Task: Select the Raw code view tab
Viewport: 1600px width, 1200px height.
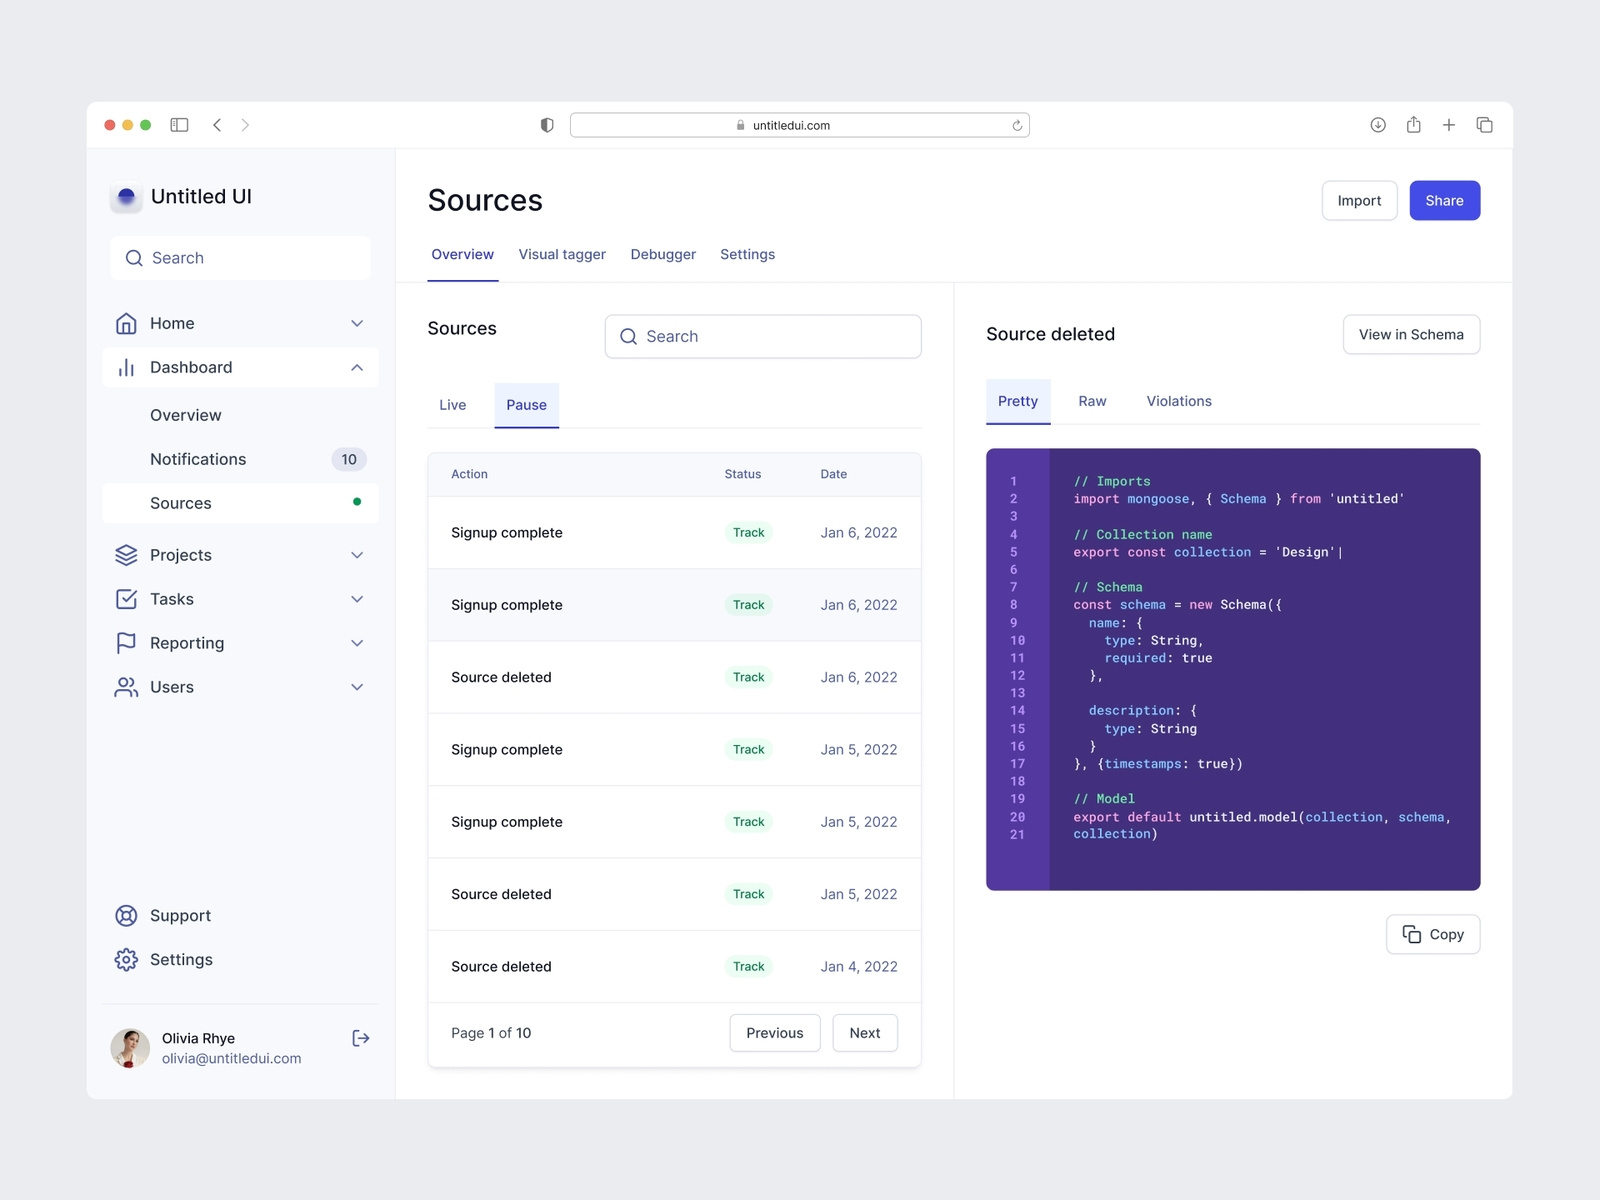Action: click(x=1092, y=401)
